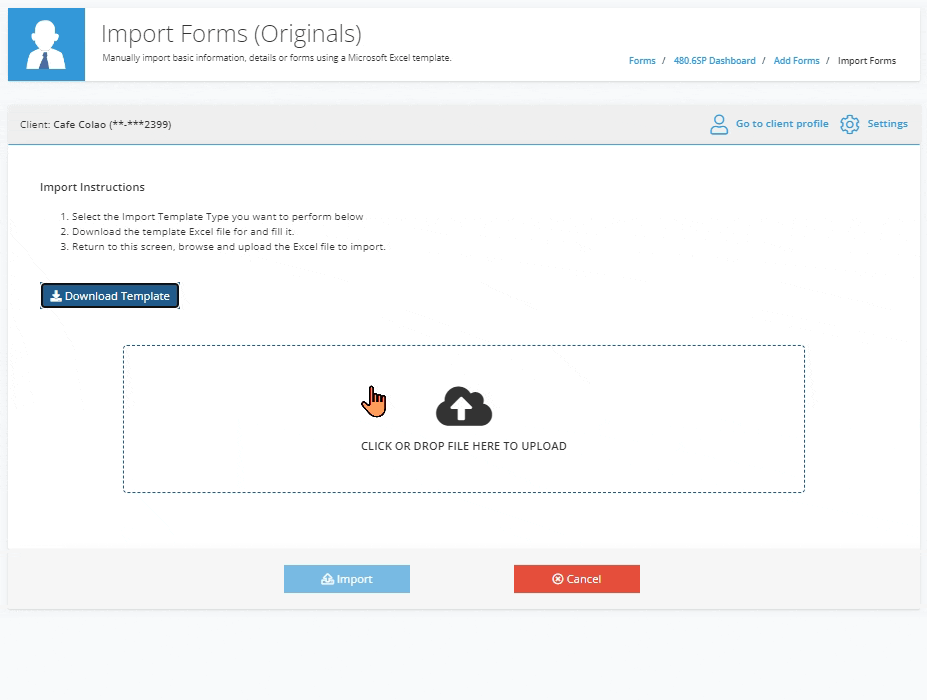
Task: Click the Import Forms (Originals) title
Action: [x=231, y=34]
